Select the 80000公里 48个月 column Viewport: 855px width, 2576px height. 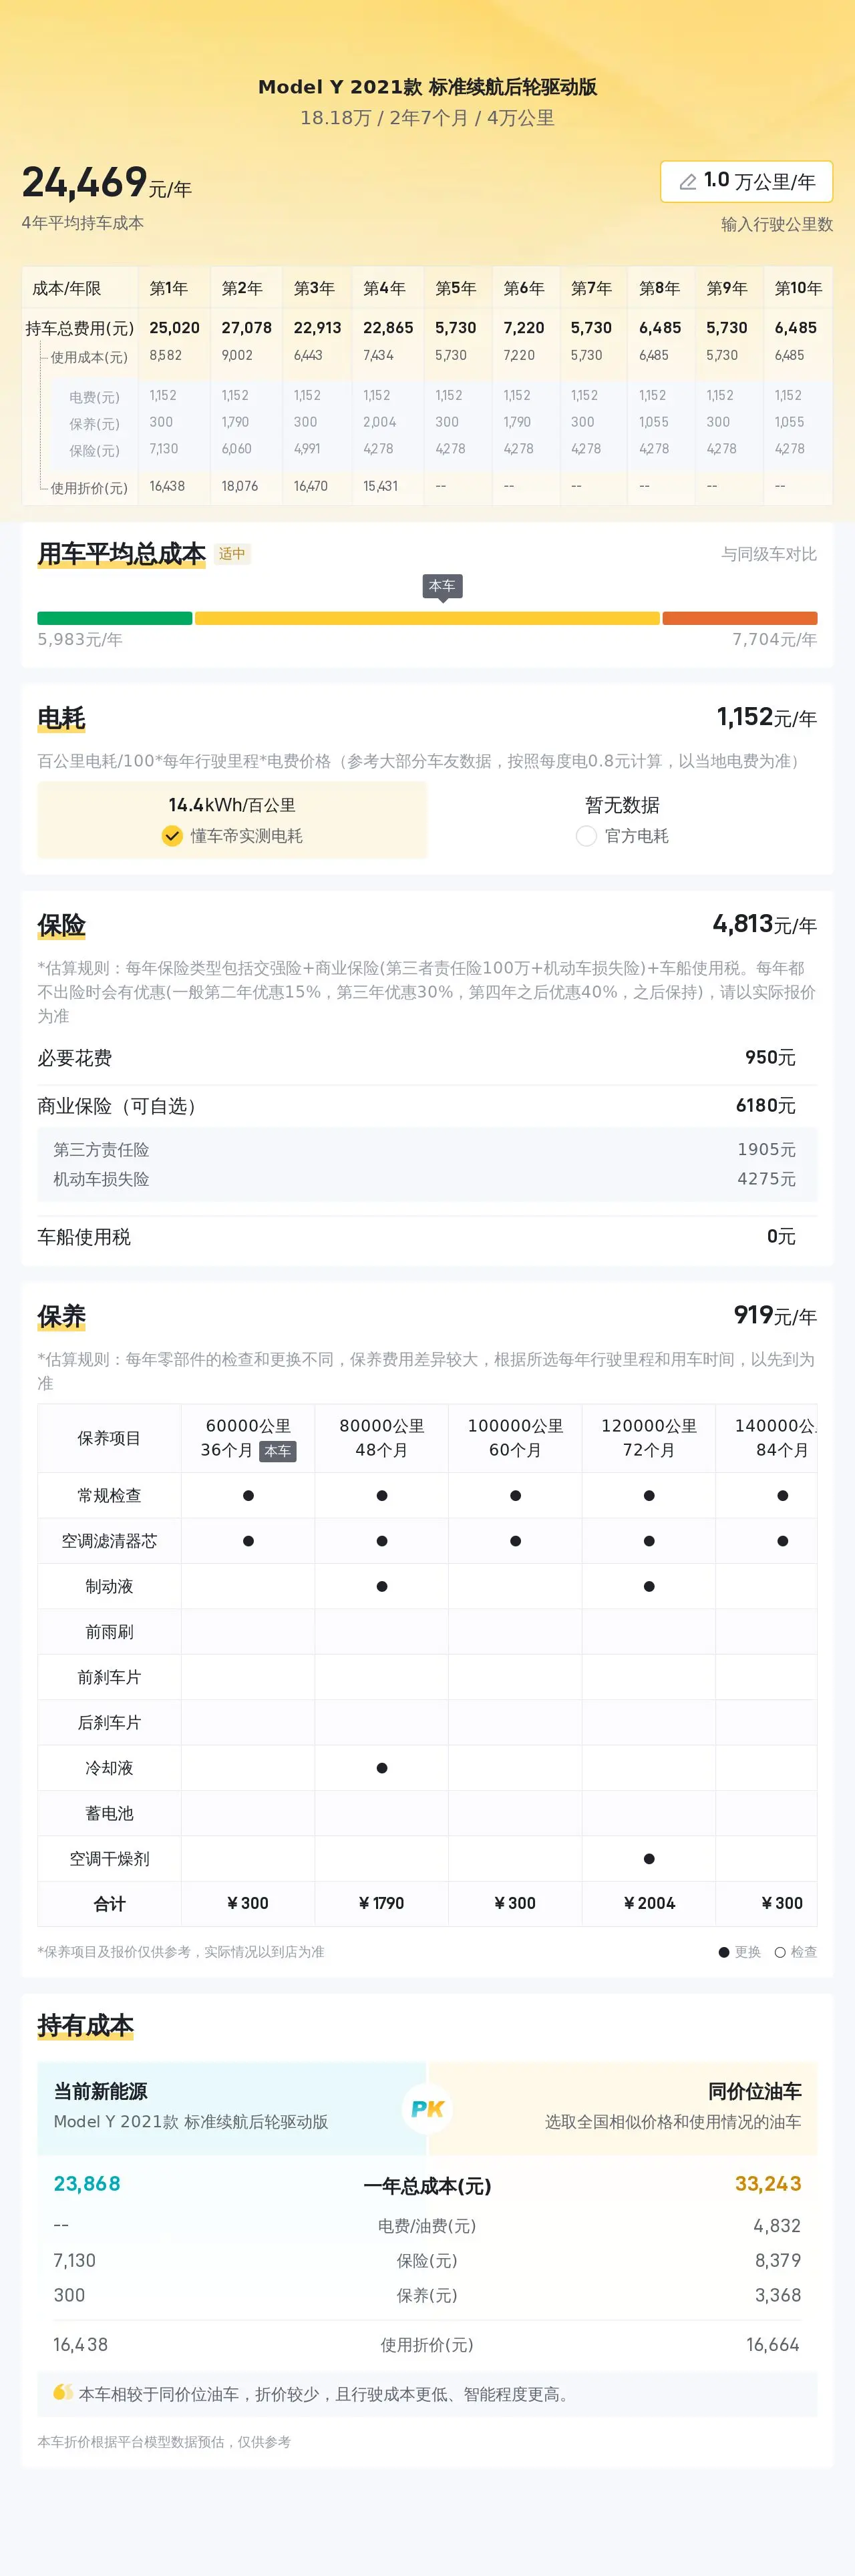pyautogui.click(x=382, y=1438)
